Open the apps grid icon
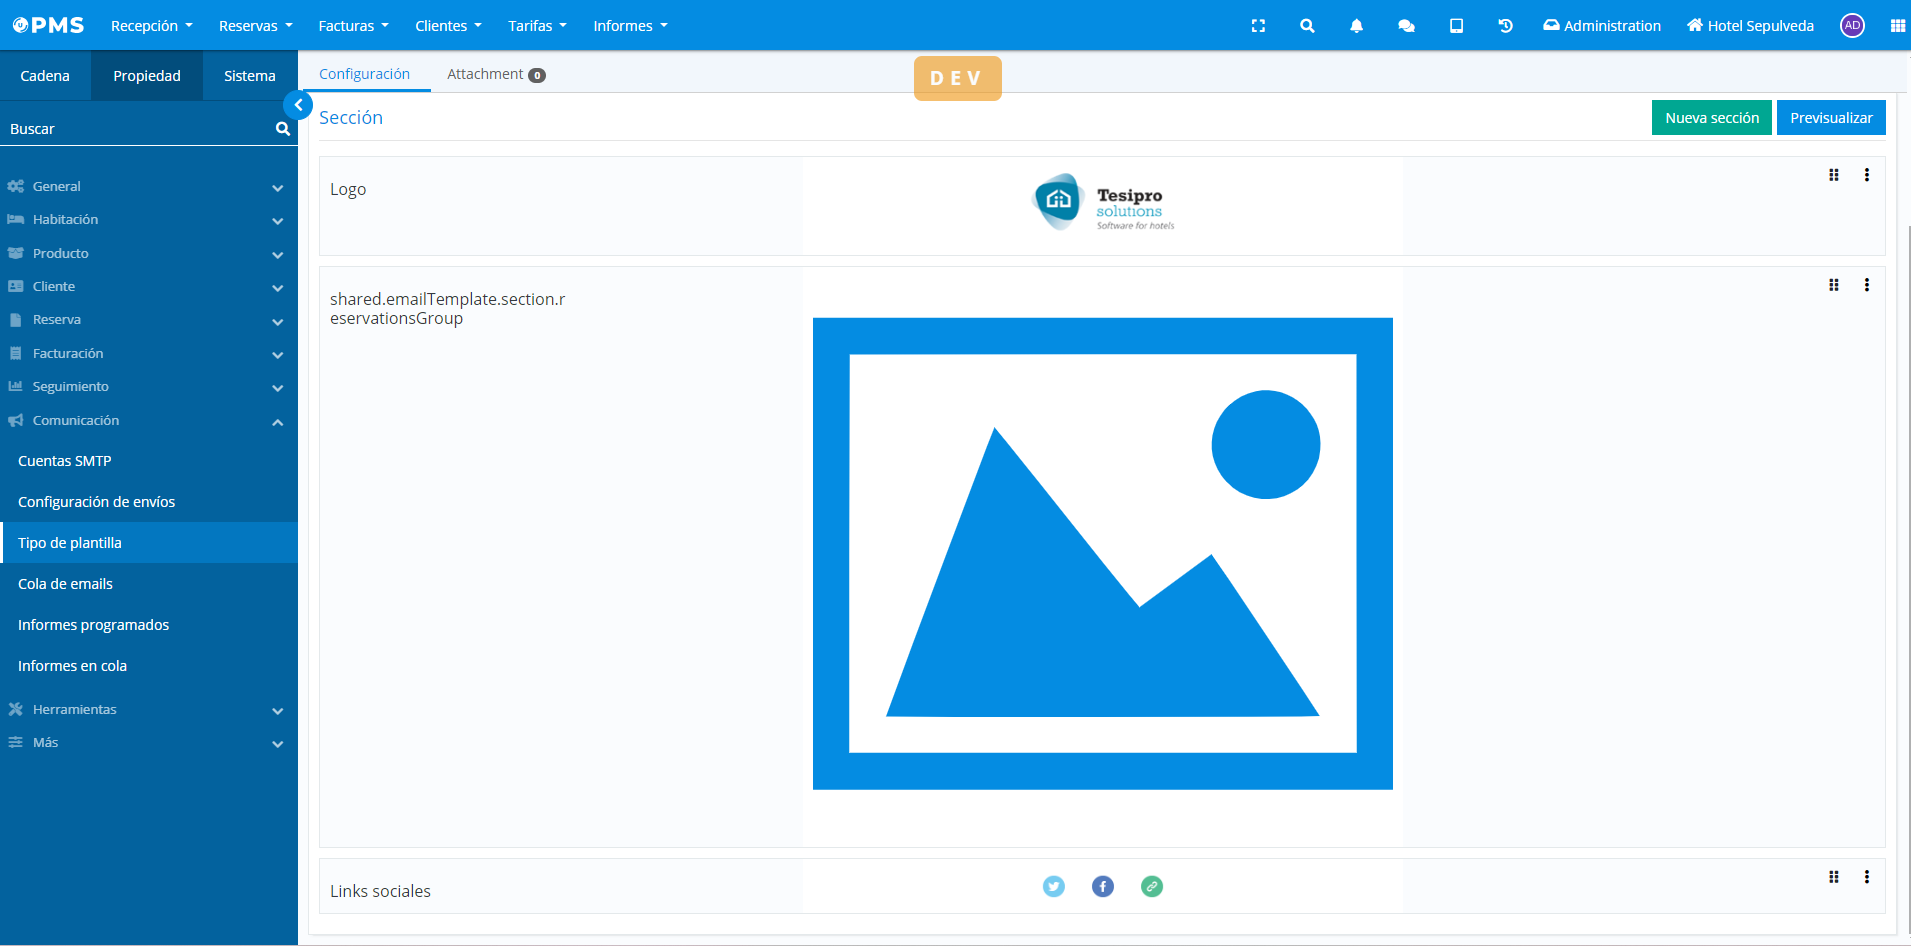 (1897, 26)
